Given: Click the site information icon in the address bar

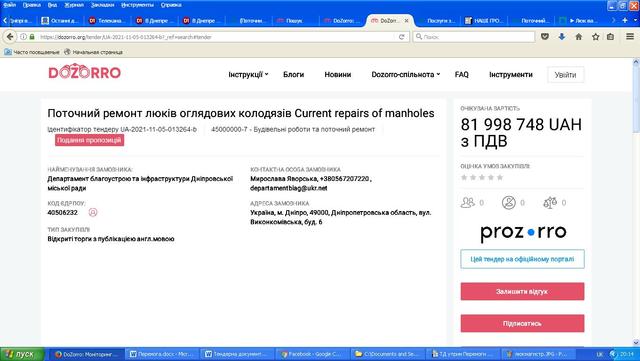Looking at the screenshot, I should 23,37.
